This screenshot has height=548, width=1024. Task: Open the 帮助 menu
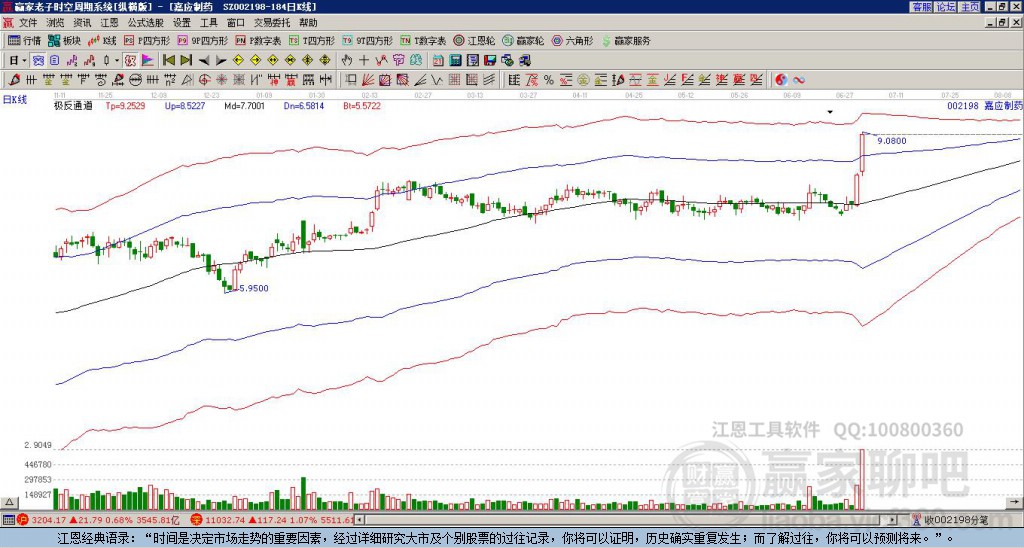[x=308, y=23]
